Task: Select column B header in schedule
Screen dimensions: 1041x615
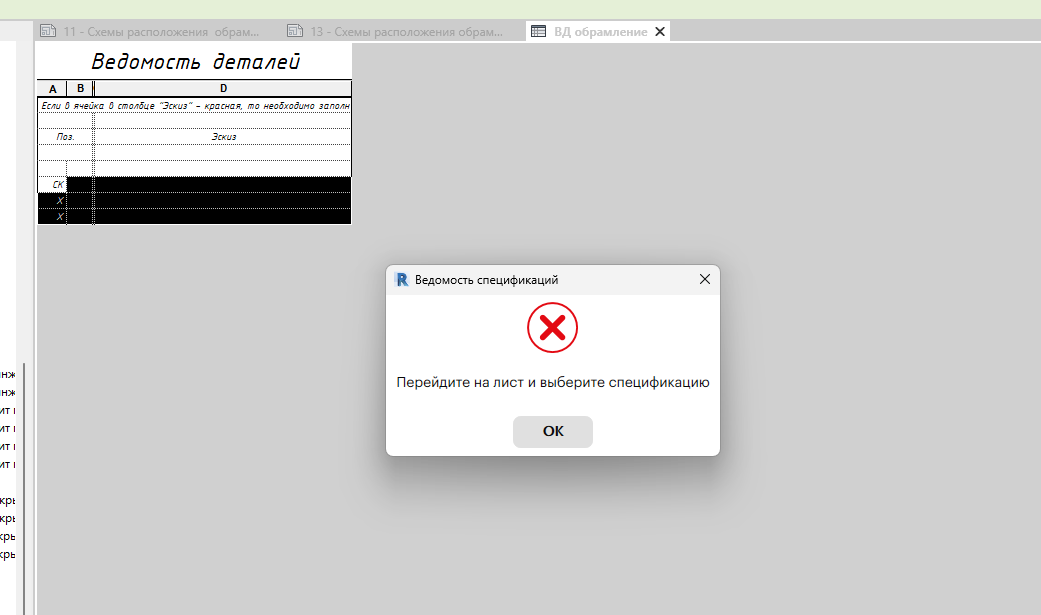Action: [80, 88]
